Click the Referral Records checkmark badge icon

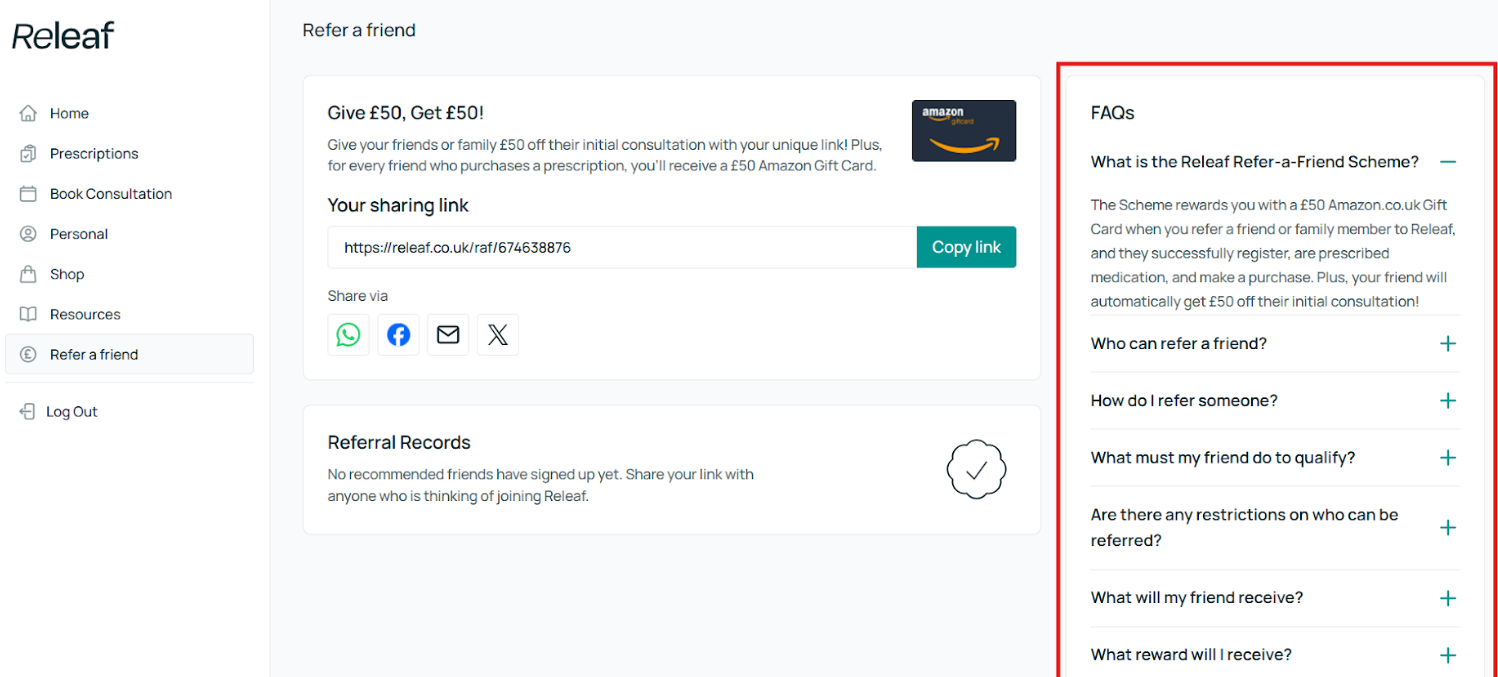click(x=976, y=469)
